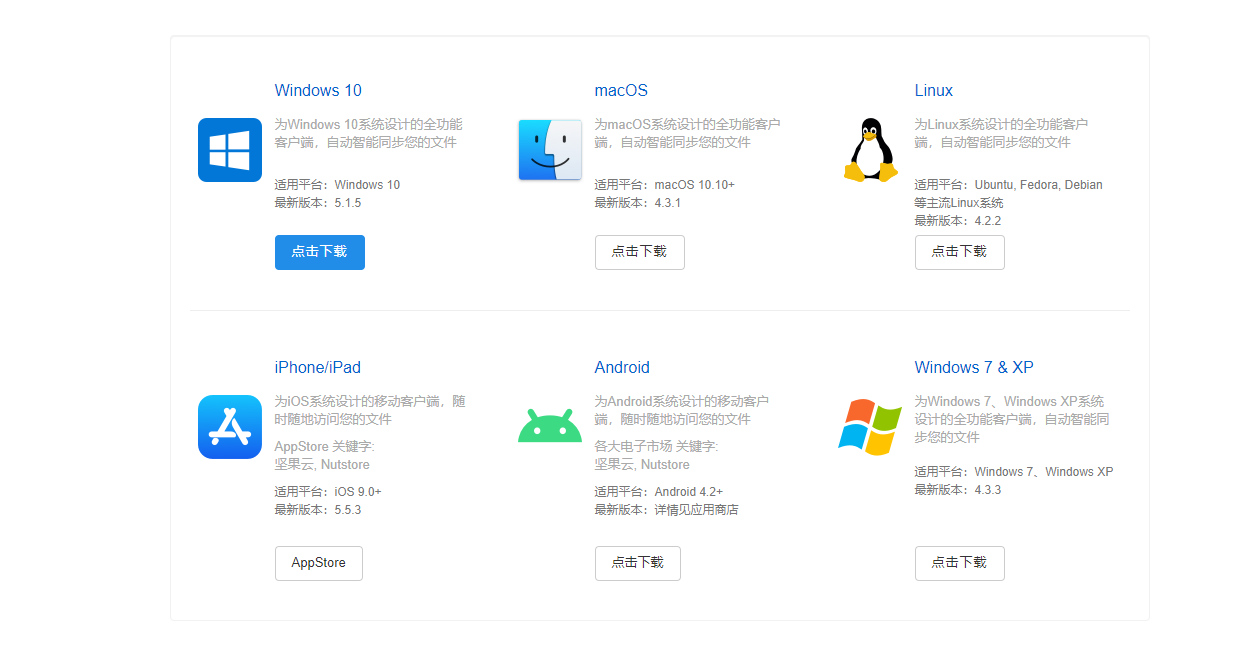This screenshot has width=1234, height=659.
Task: Download the Android client via its 点击下载 button
Action: click(x=638, y=563)
